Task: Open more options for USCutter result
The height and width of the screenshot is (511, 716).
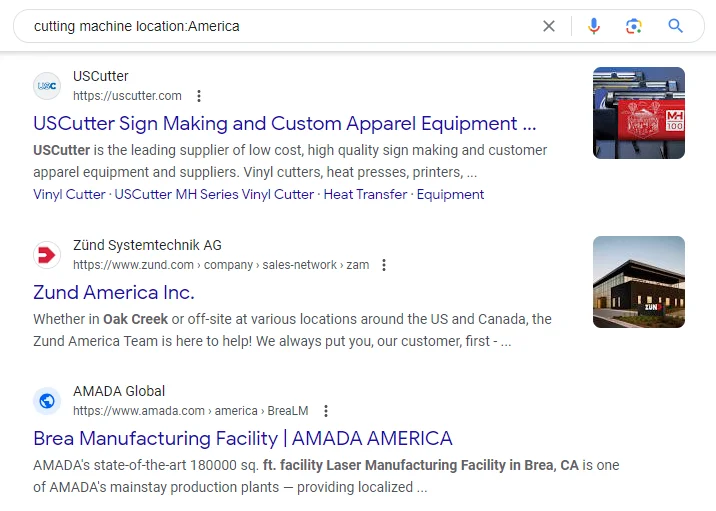Action: tap(199, 96)
